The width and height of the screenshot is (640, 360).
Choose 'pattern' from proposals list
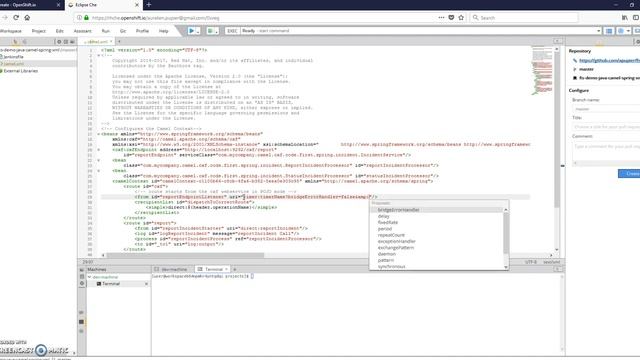click(436, 260)
